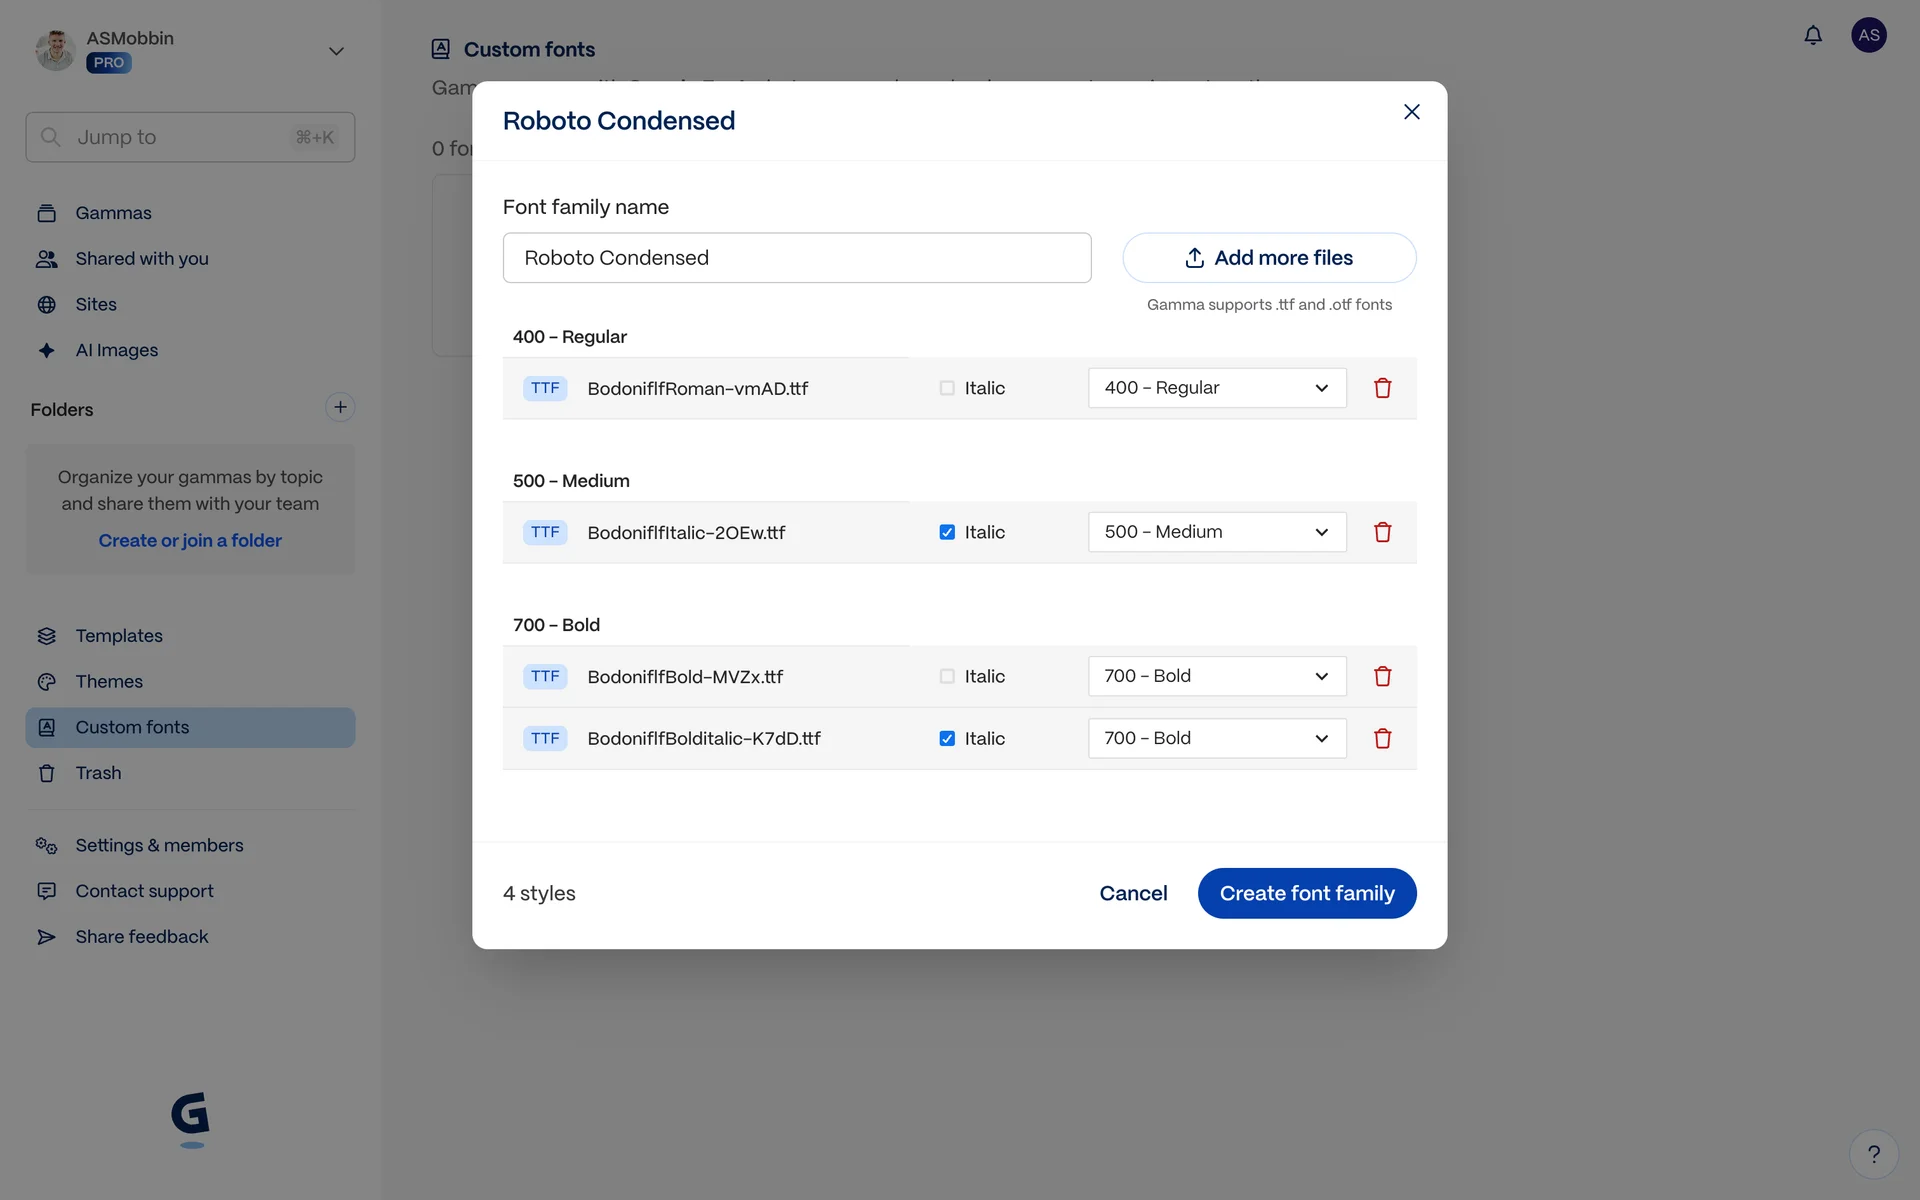Image resolution: width=1920 pixels, height=1200 pixels.
Task: Check Italic for BodoniflfBold-MVZx.ttf
Action: click(x=947, y=676)
